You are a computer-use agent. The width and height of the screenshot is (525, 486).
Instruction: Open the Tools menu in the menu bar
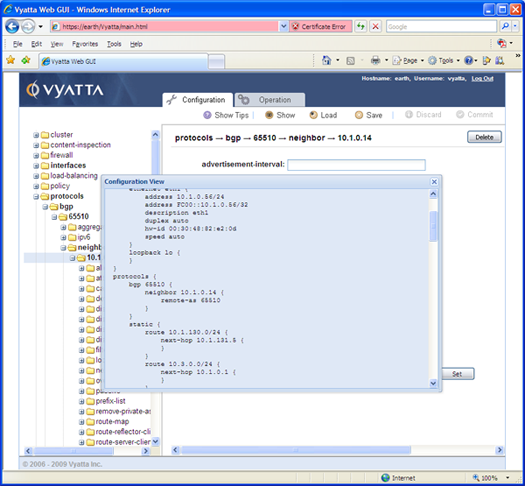click(x=114, y=44)
